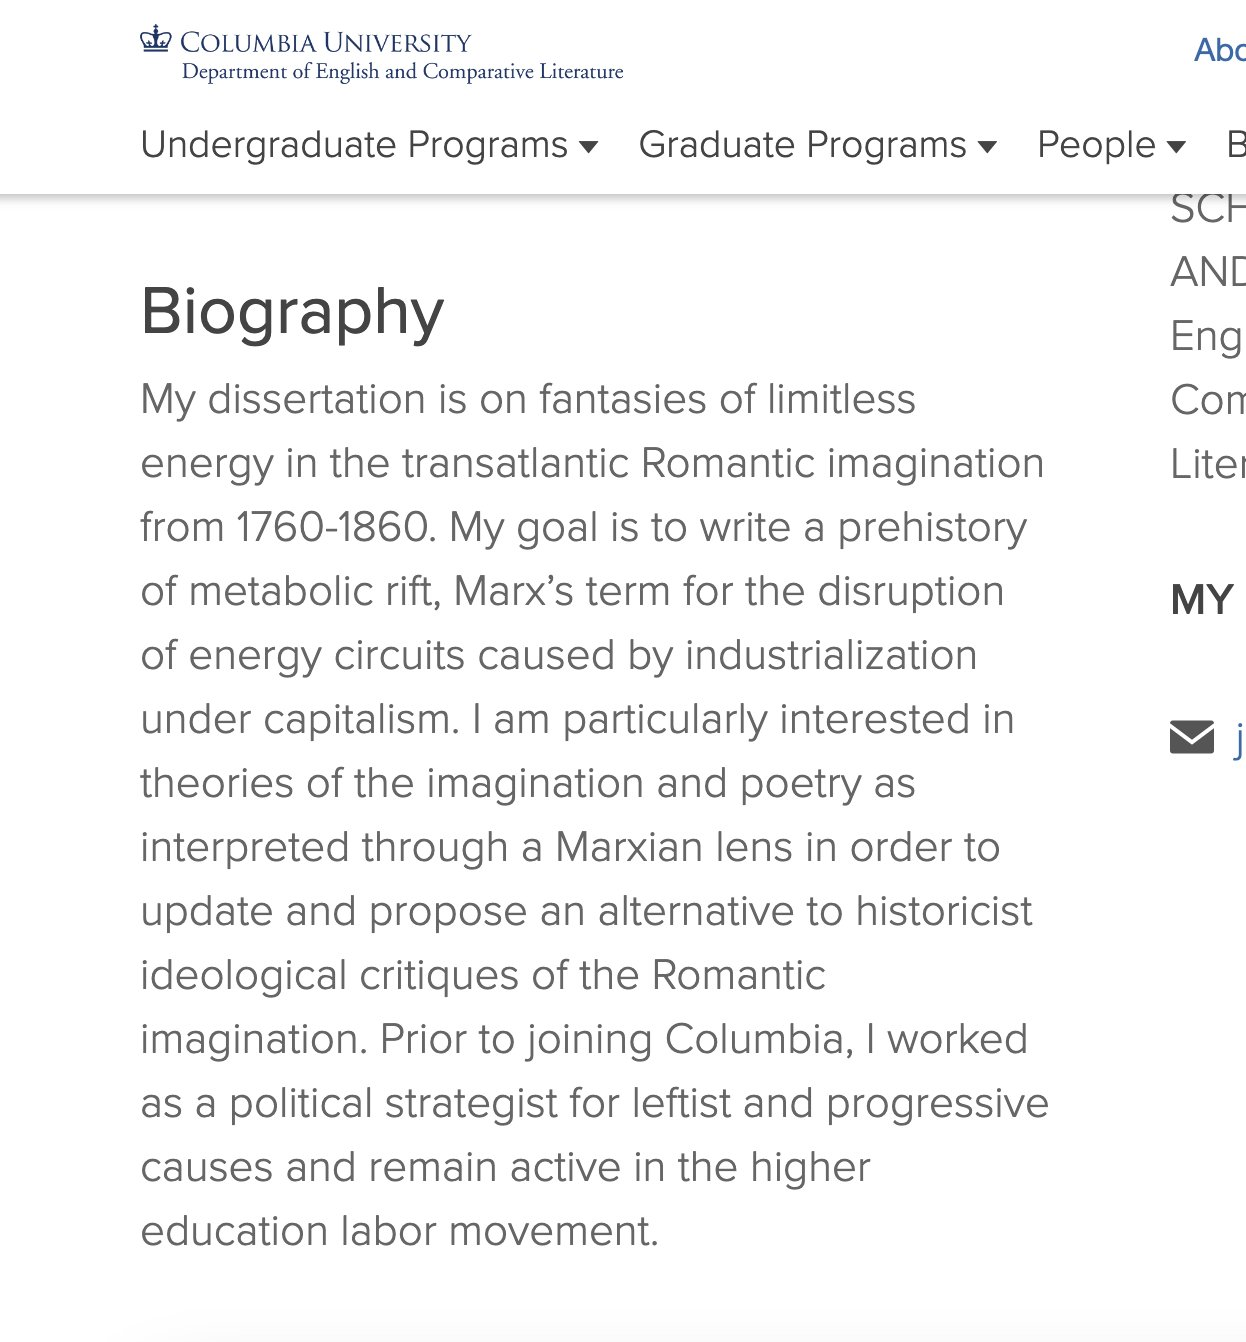Click the Columbia University crown logo icon
The width and height of the screenshot is (1246, 1342).
156,39
